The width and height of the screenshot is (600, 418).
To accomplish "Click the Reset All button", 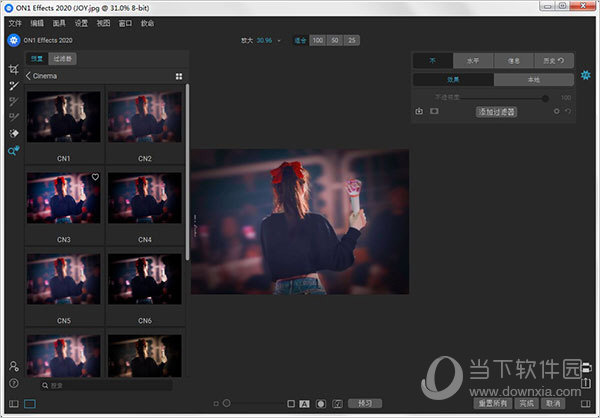I will click(x=493, y=403).
